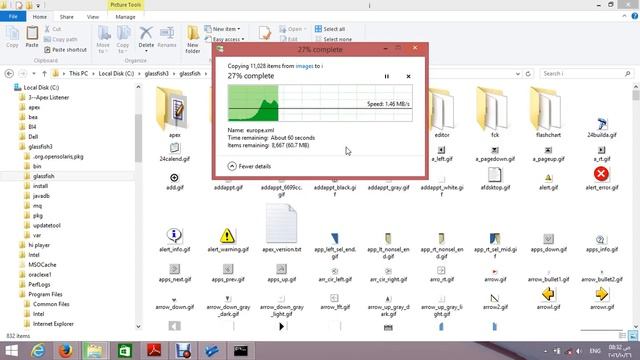Click the Rename ribbon icon
This screenshot has width=640, height=360.
pos(167,37)
